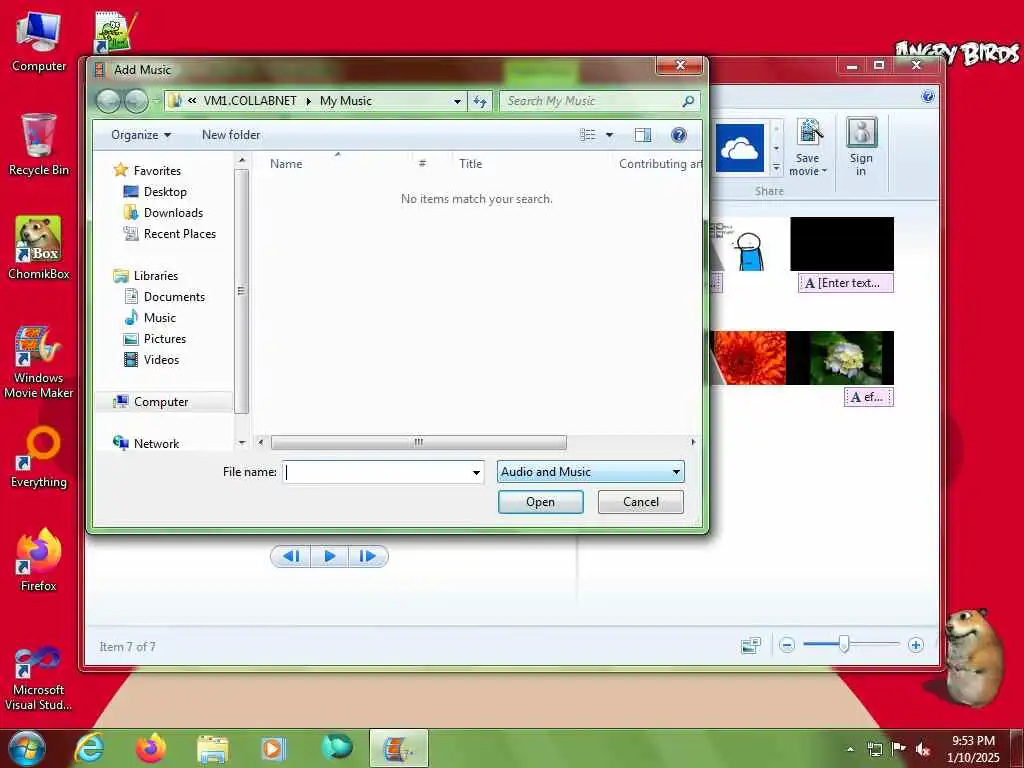The height and width of the screenshot is (768, 1024).
Task: Open Windows Media Player from the taskbar
Action: 273,749
